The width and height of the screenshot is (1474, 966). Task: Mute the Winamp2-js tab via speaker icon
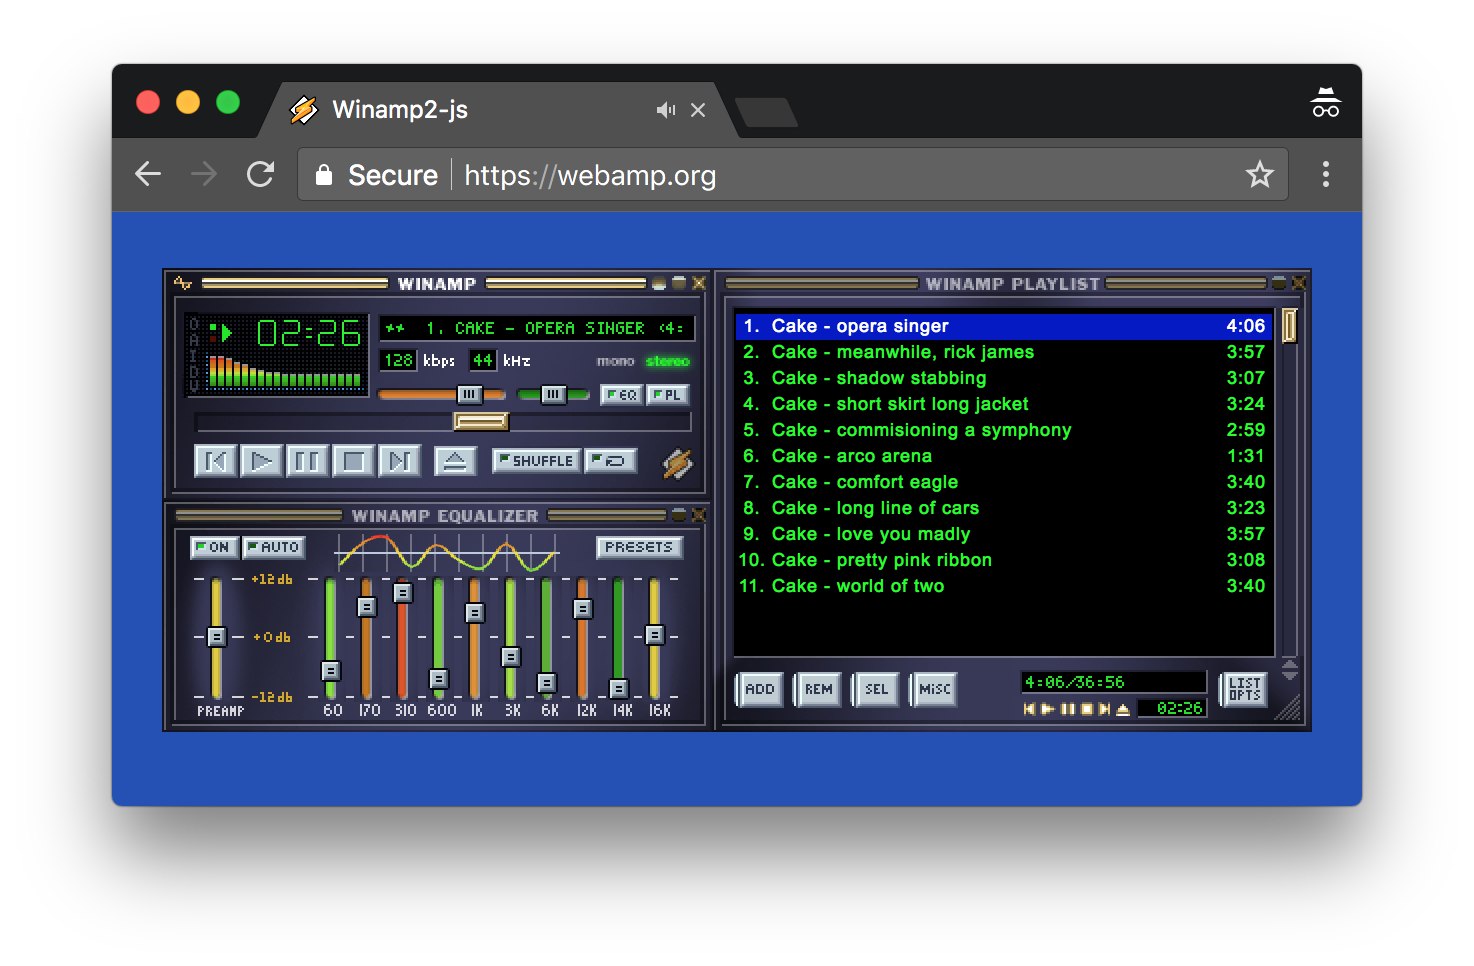(665, 110)
